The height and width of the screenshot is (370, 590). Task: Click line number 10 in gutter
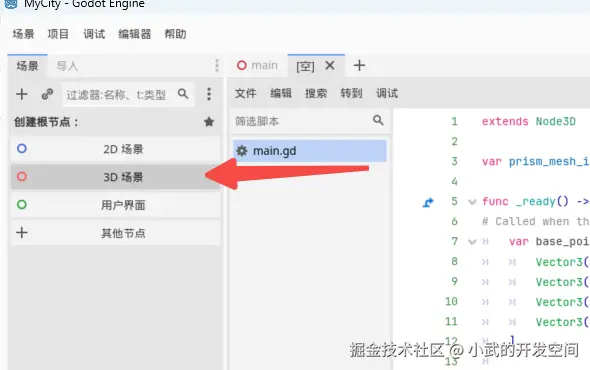tap(451, 301)
